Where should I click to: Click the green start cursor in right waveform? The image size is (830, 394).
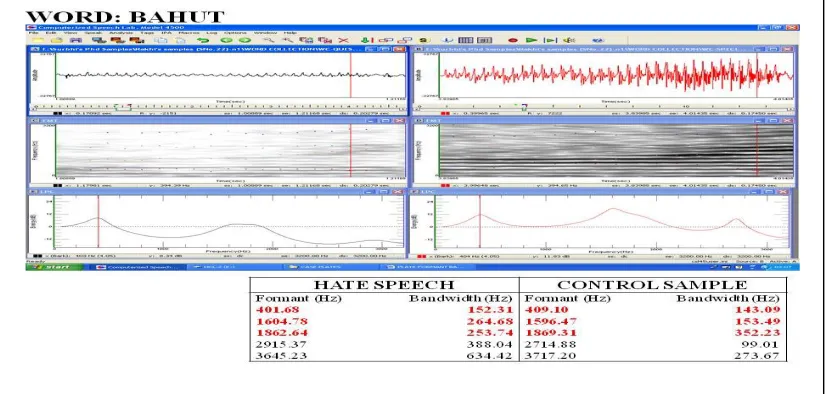pyautogui.click(x=439, y=75)
